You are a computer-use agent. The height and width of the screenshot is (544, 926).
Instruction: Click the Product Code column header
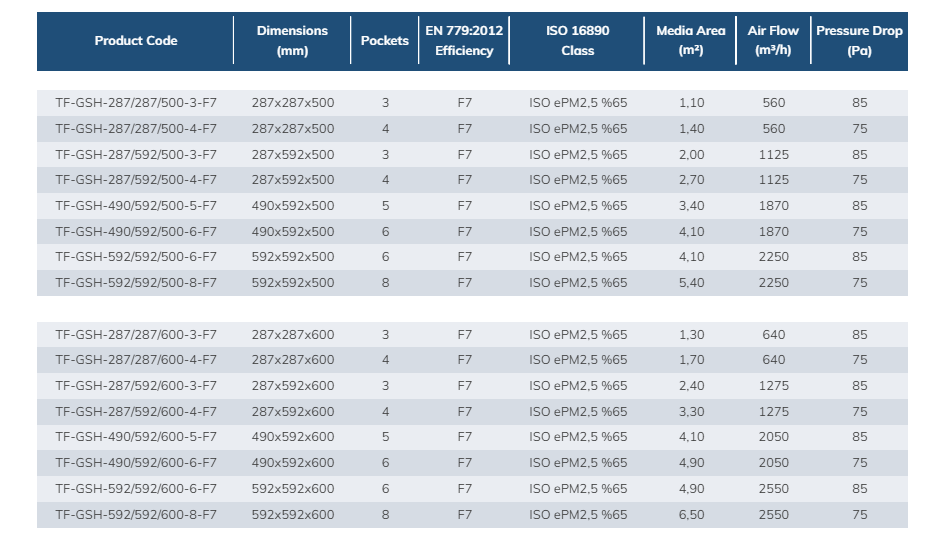[x=136, y=41]
